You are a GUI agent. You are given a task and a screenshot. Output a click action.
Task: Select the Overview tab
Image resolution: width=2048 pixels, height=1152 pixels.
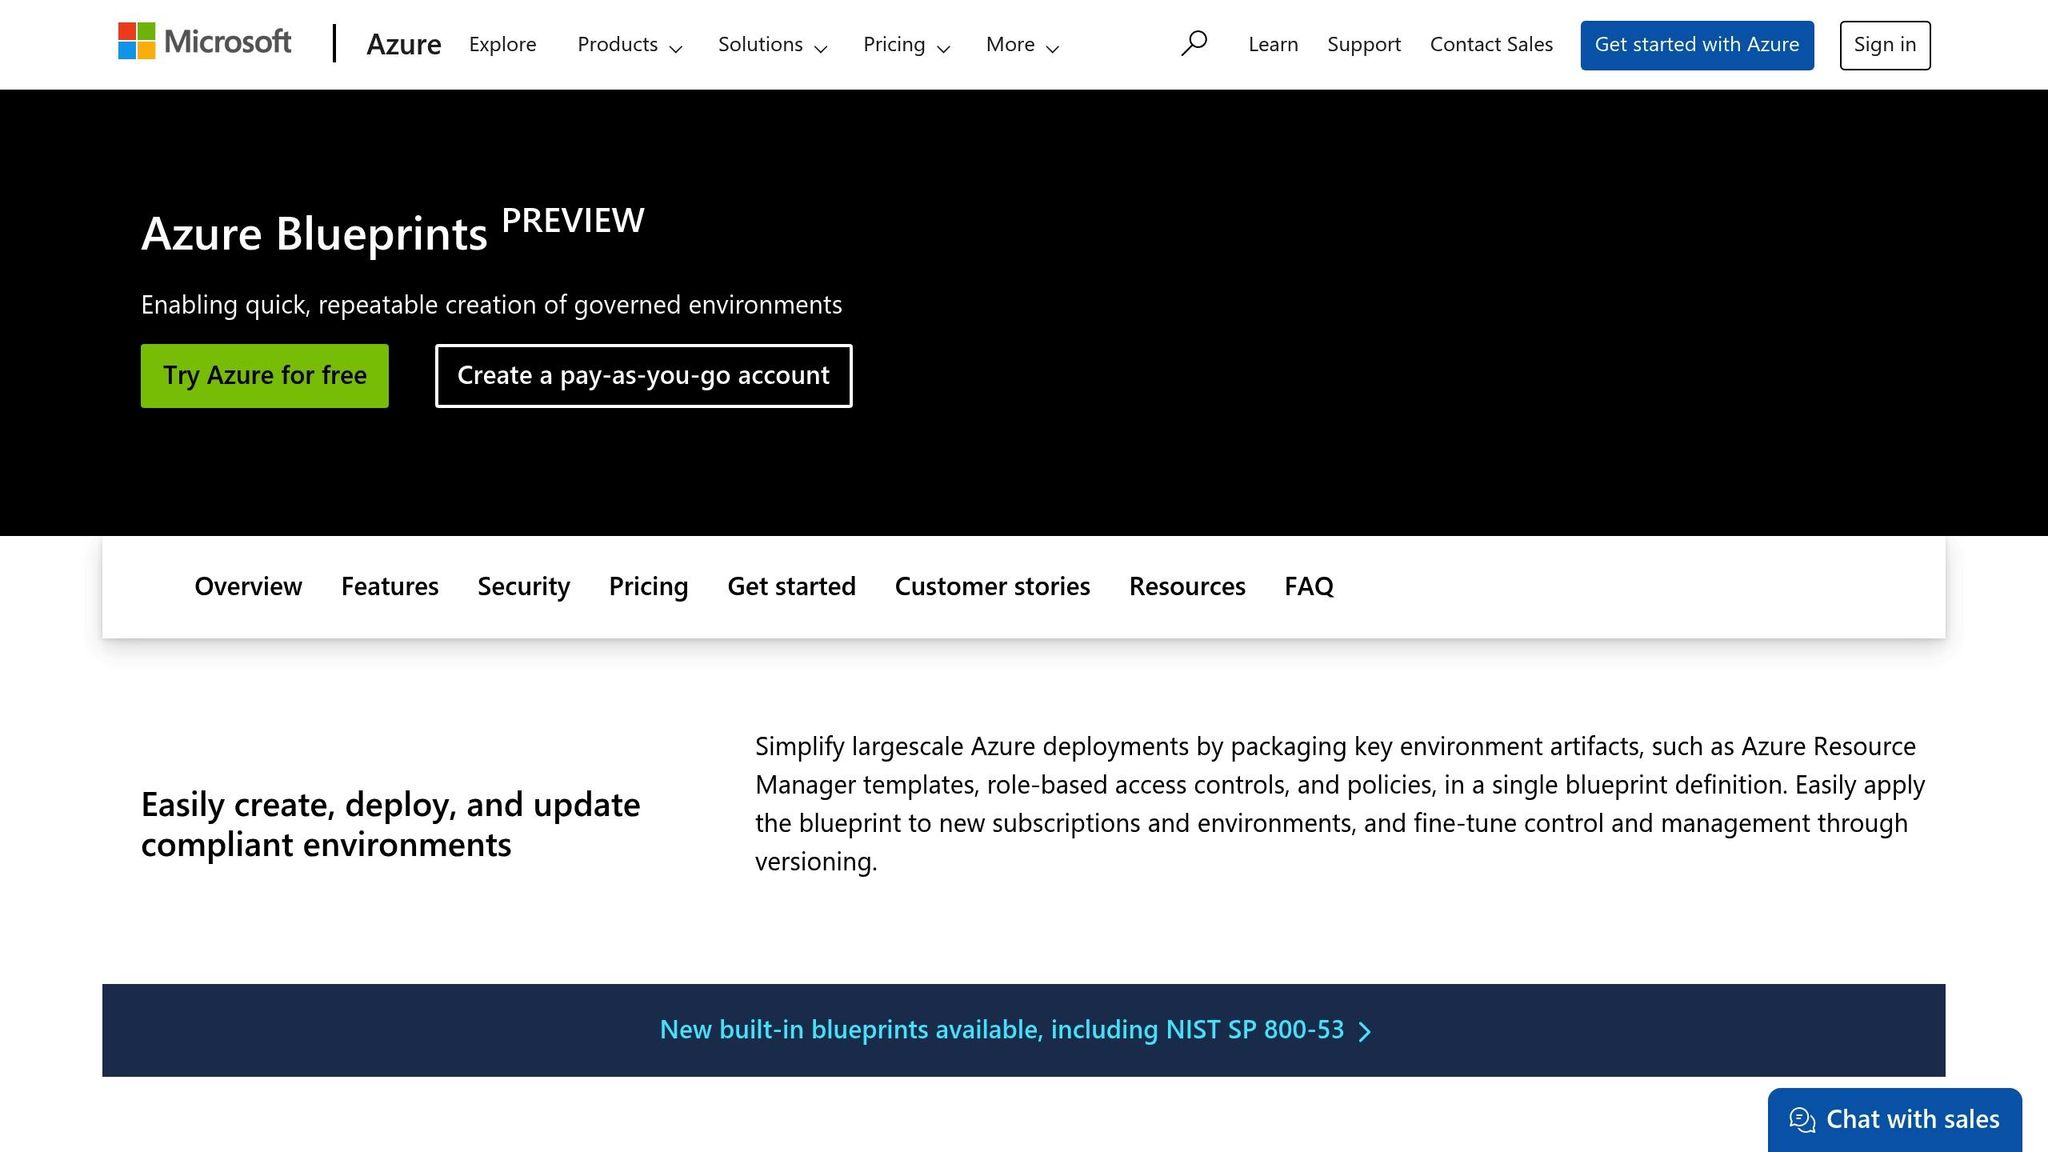(248, 587)
